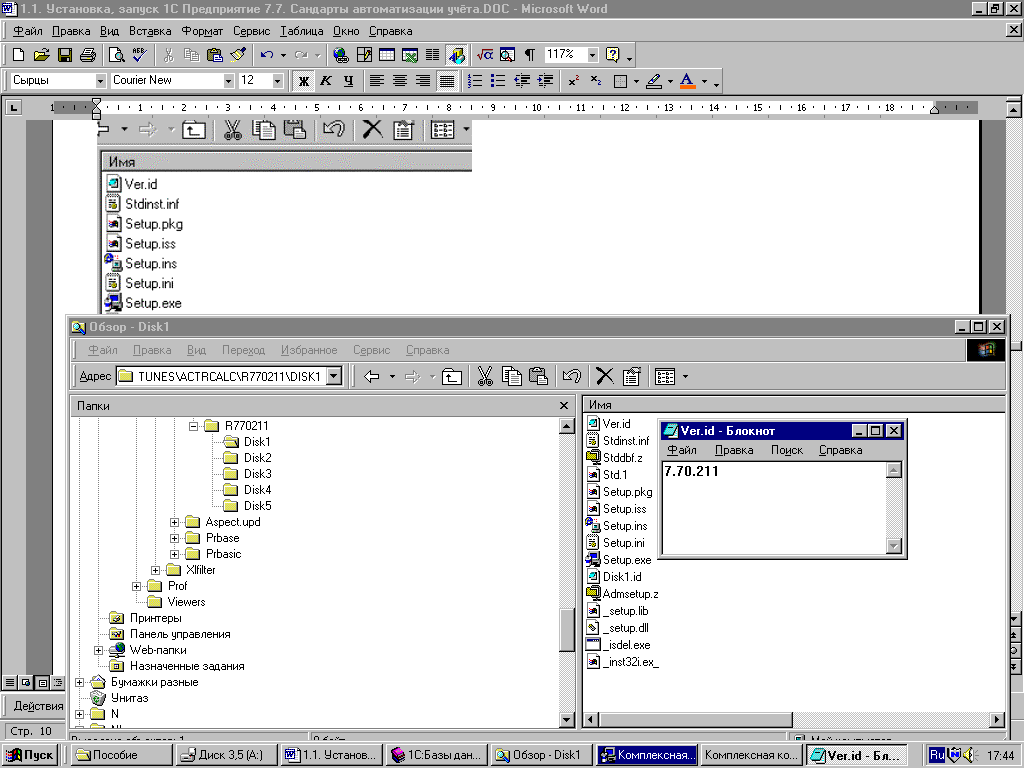Center the paragraph text
The height and width of the screenshot is (768, 1024).
click(400, 81)
